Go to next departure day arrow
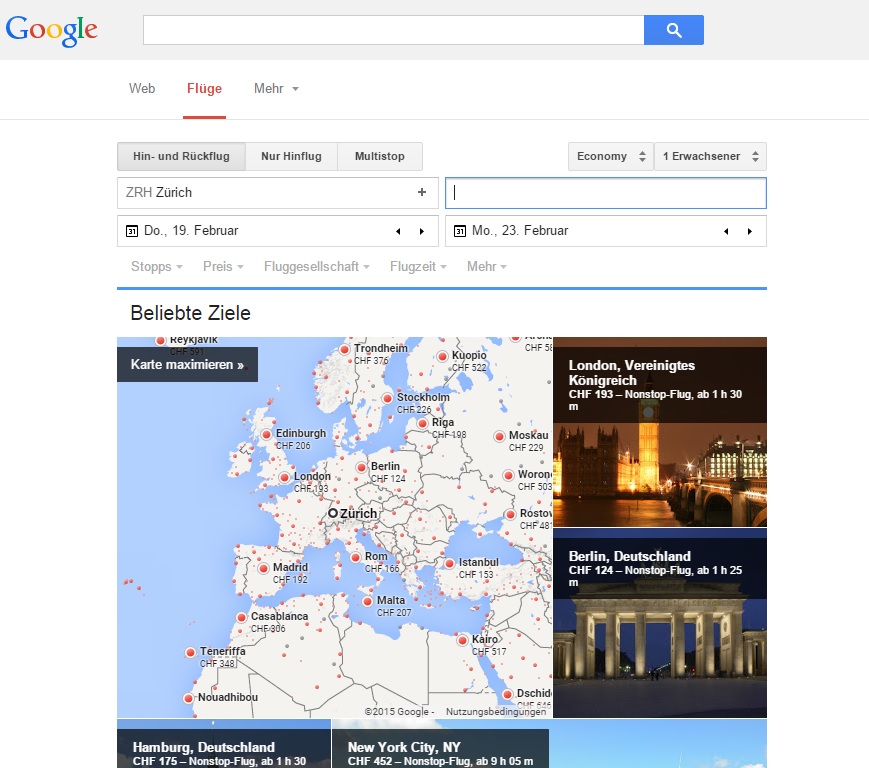The width and height of the screenshot is (869, 768). [422, 231]
